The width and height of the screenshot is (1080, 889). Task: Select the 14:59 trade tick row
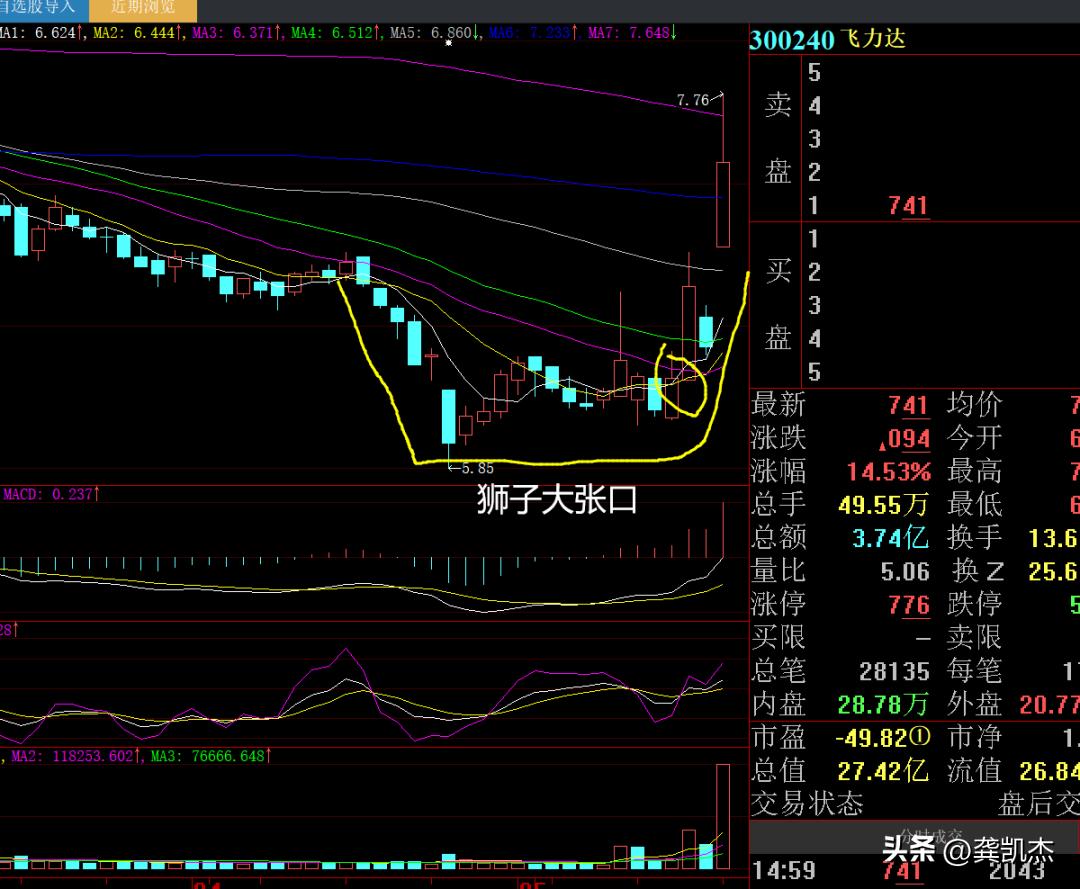coord(915,871)
